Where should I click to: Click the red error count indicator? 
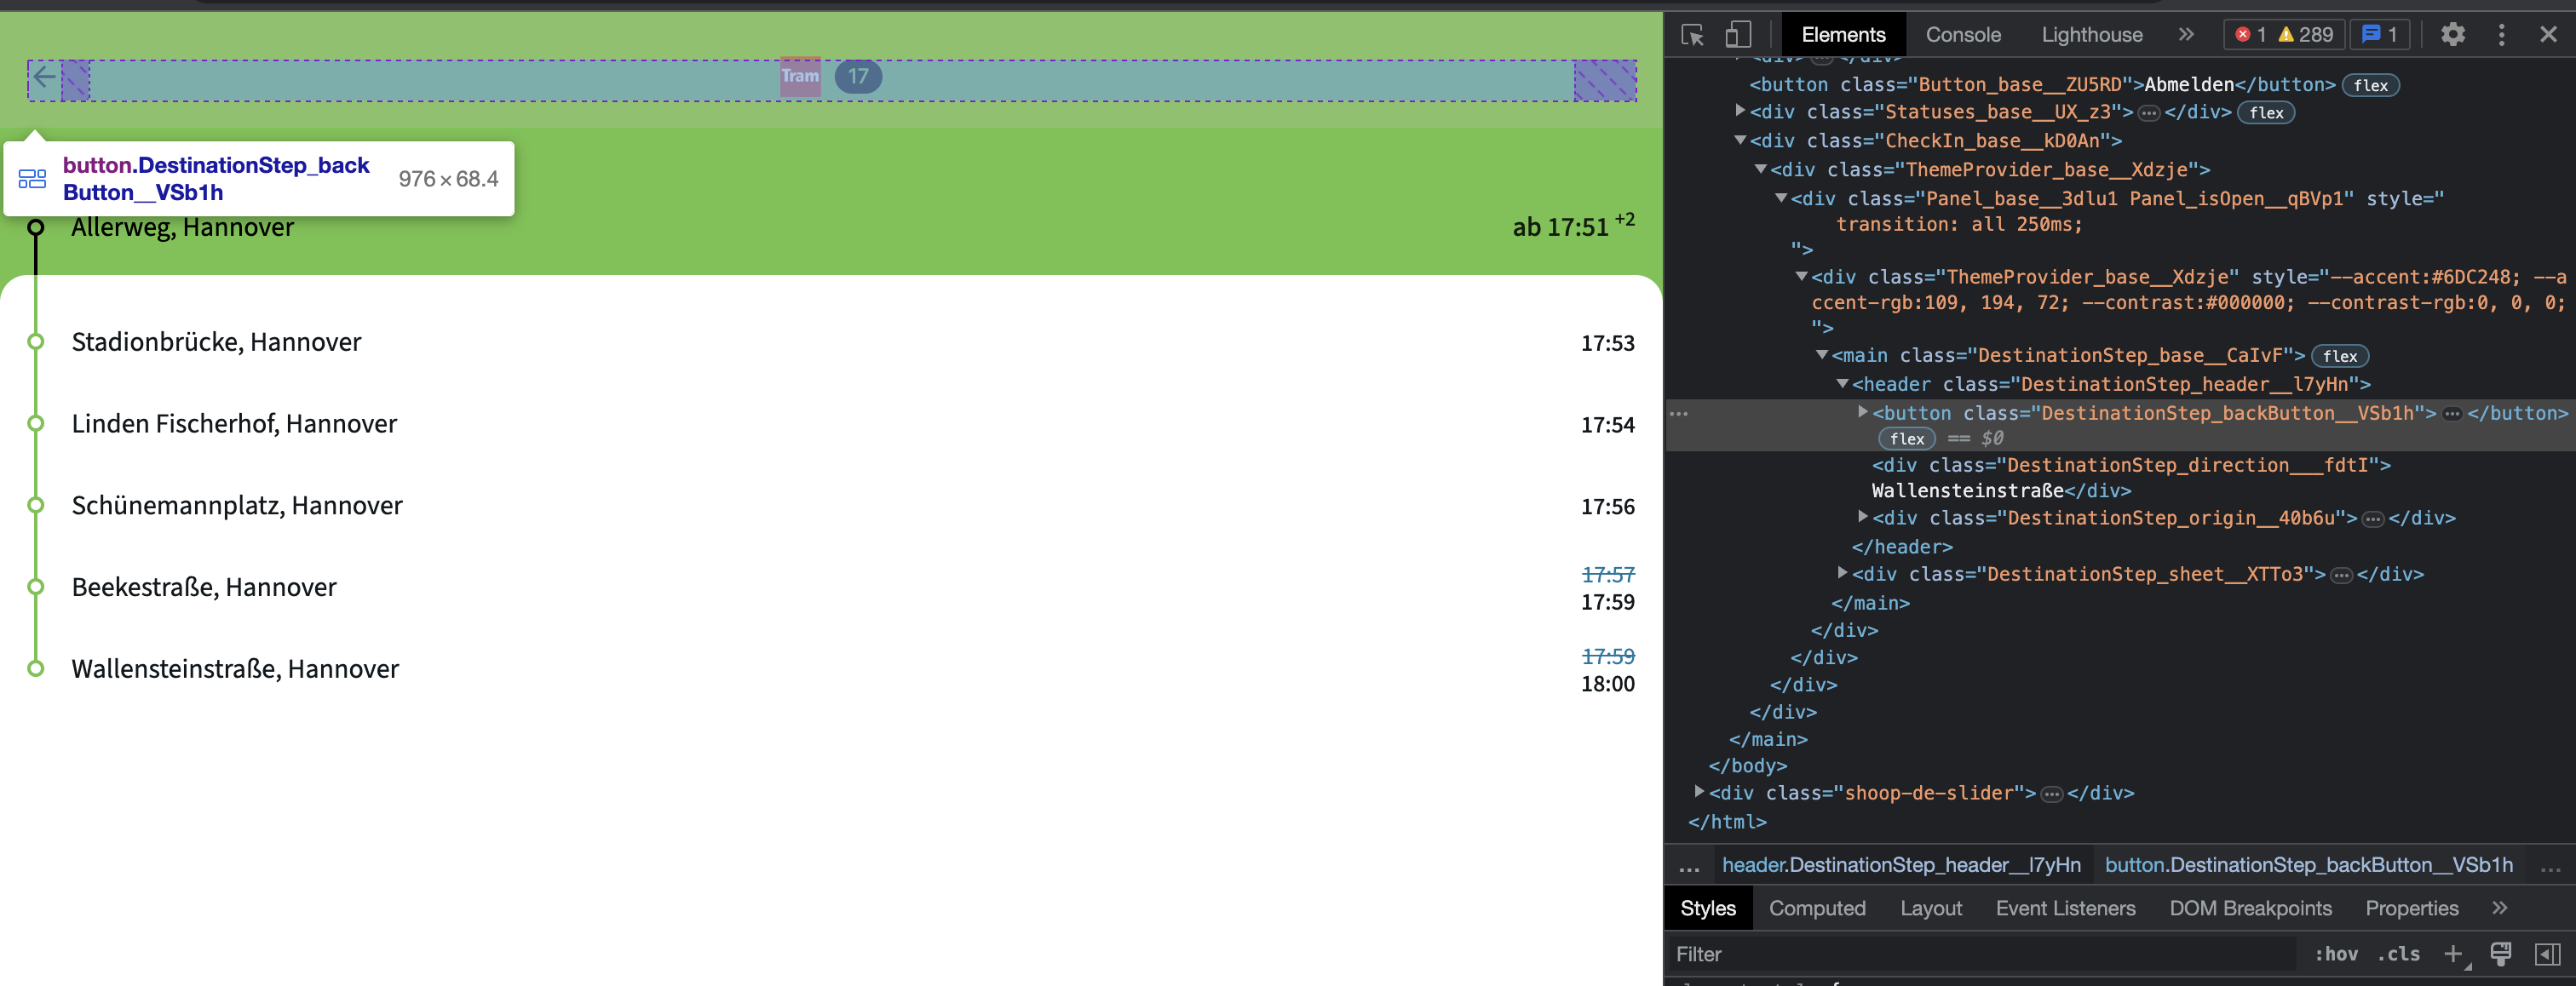[x=2250, y=35]
